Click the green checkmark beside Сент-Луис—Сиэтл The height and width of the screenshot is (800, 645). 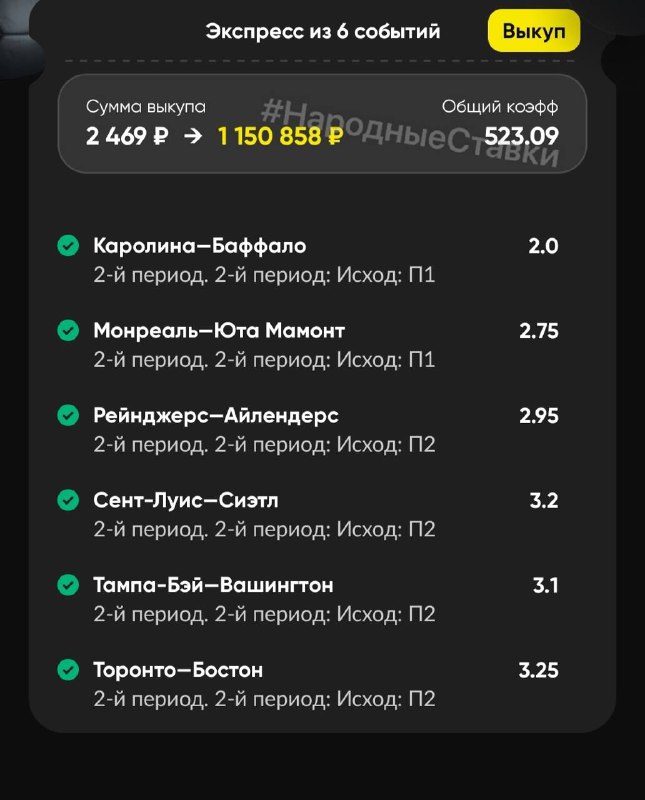point(68,500)
